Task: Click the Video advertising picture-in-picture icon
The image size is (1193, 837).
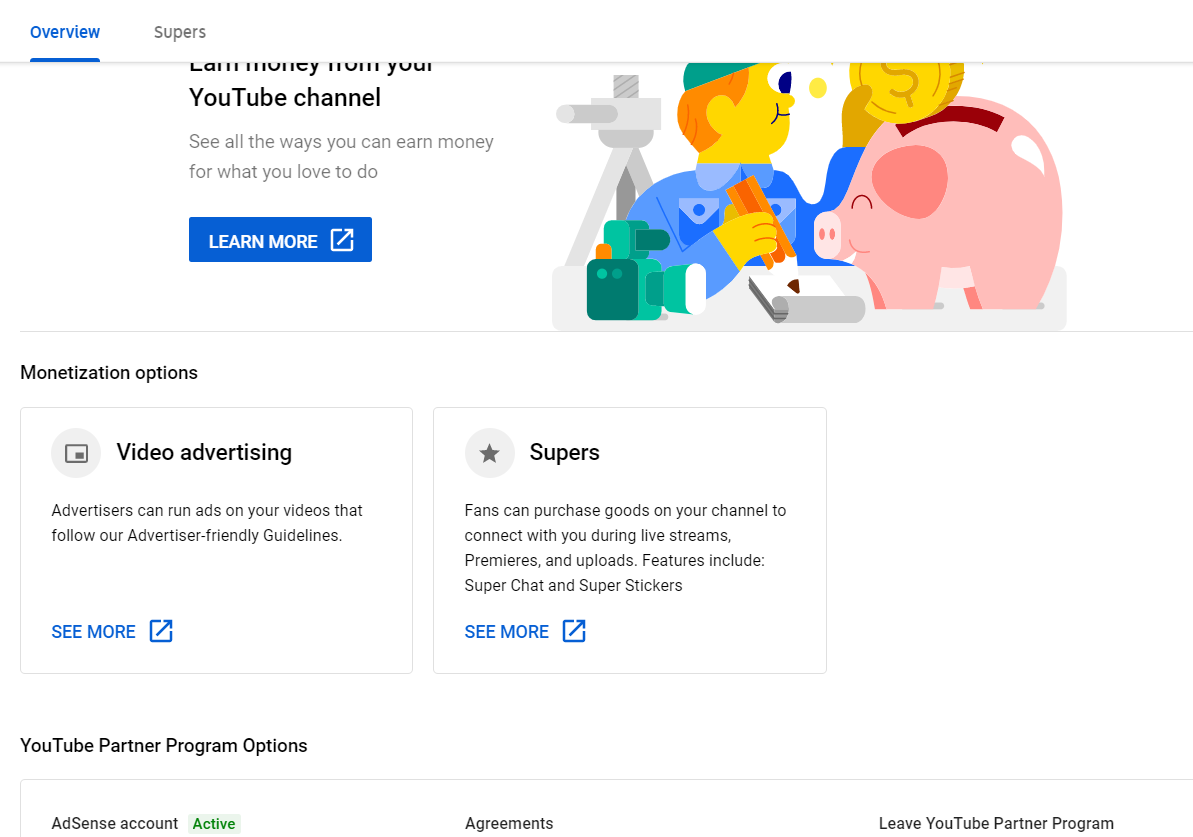Action: pyautogui.click(x=76, y=454)
